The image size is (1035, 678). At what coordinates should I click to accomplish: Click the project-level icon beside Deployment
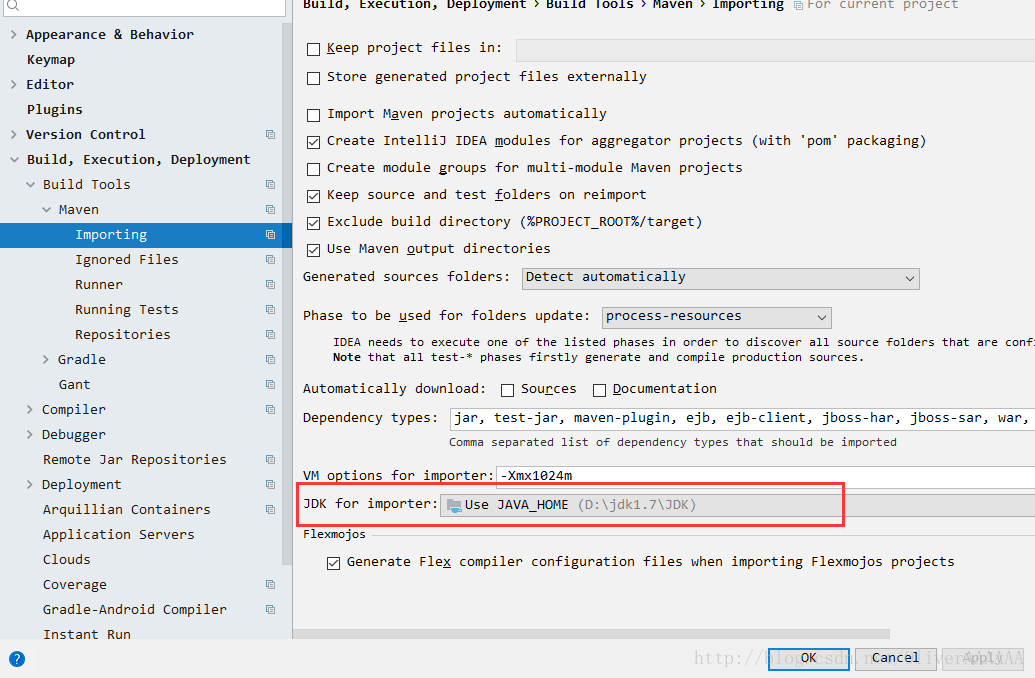pyautogui.click(x=270, y=485)
